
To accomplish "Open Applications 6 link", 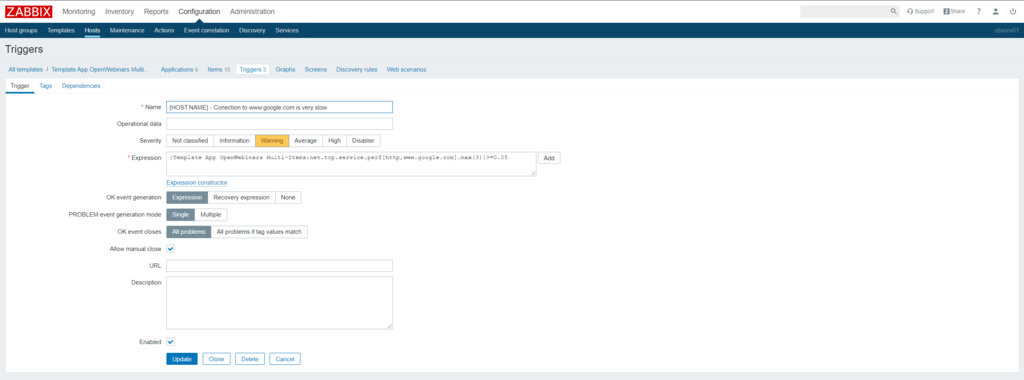I will (x=179, y=69).
